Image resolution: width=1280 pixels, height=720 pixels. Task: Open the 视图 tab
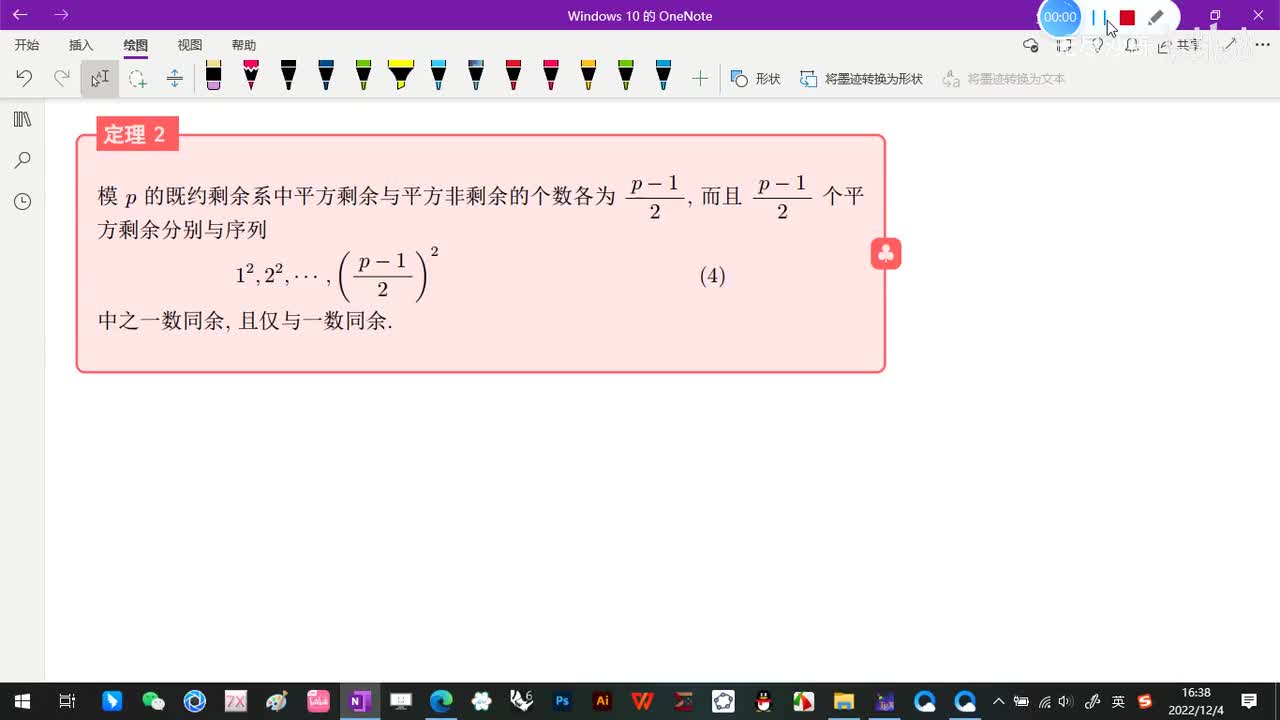point(189,45)
